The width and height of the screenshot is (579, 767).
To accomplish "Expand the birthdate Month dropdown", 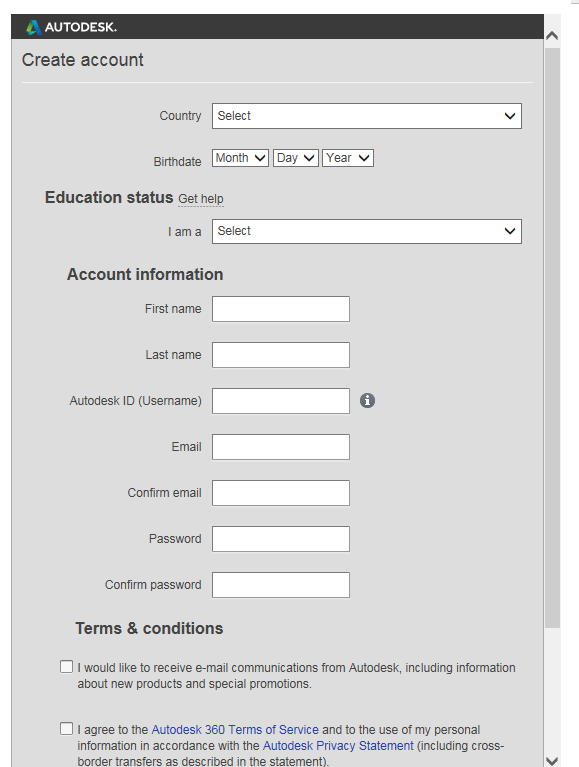I will click(x=240, y=158).
